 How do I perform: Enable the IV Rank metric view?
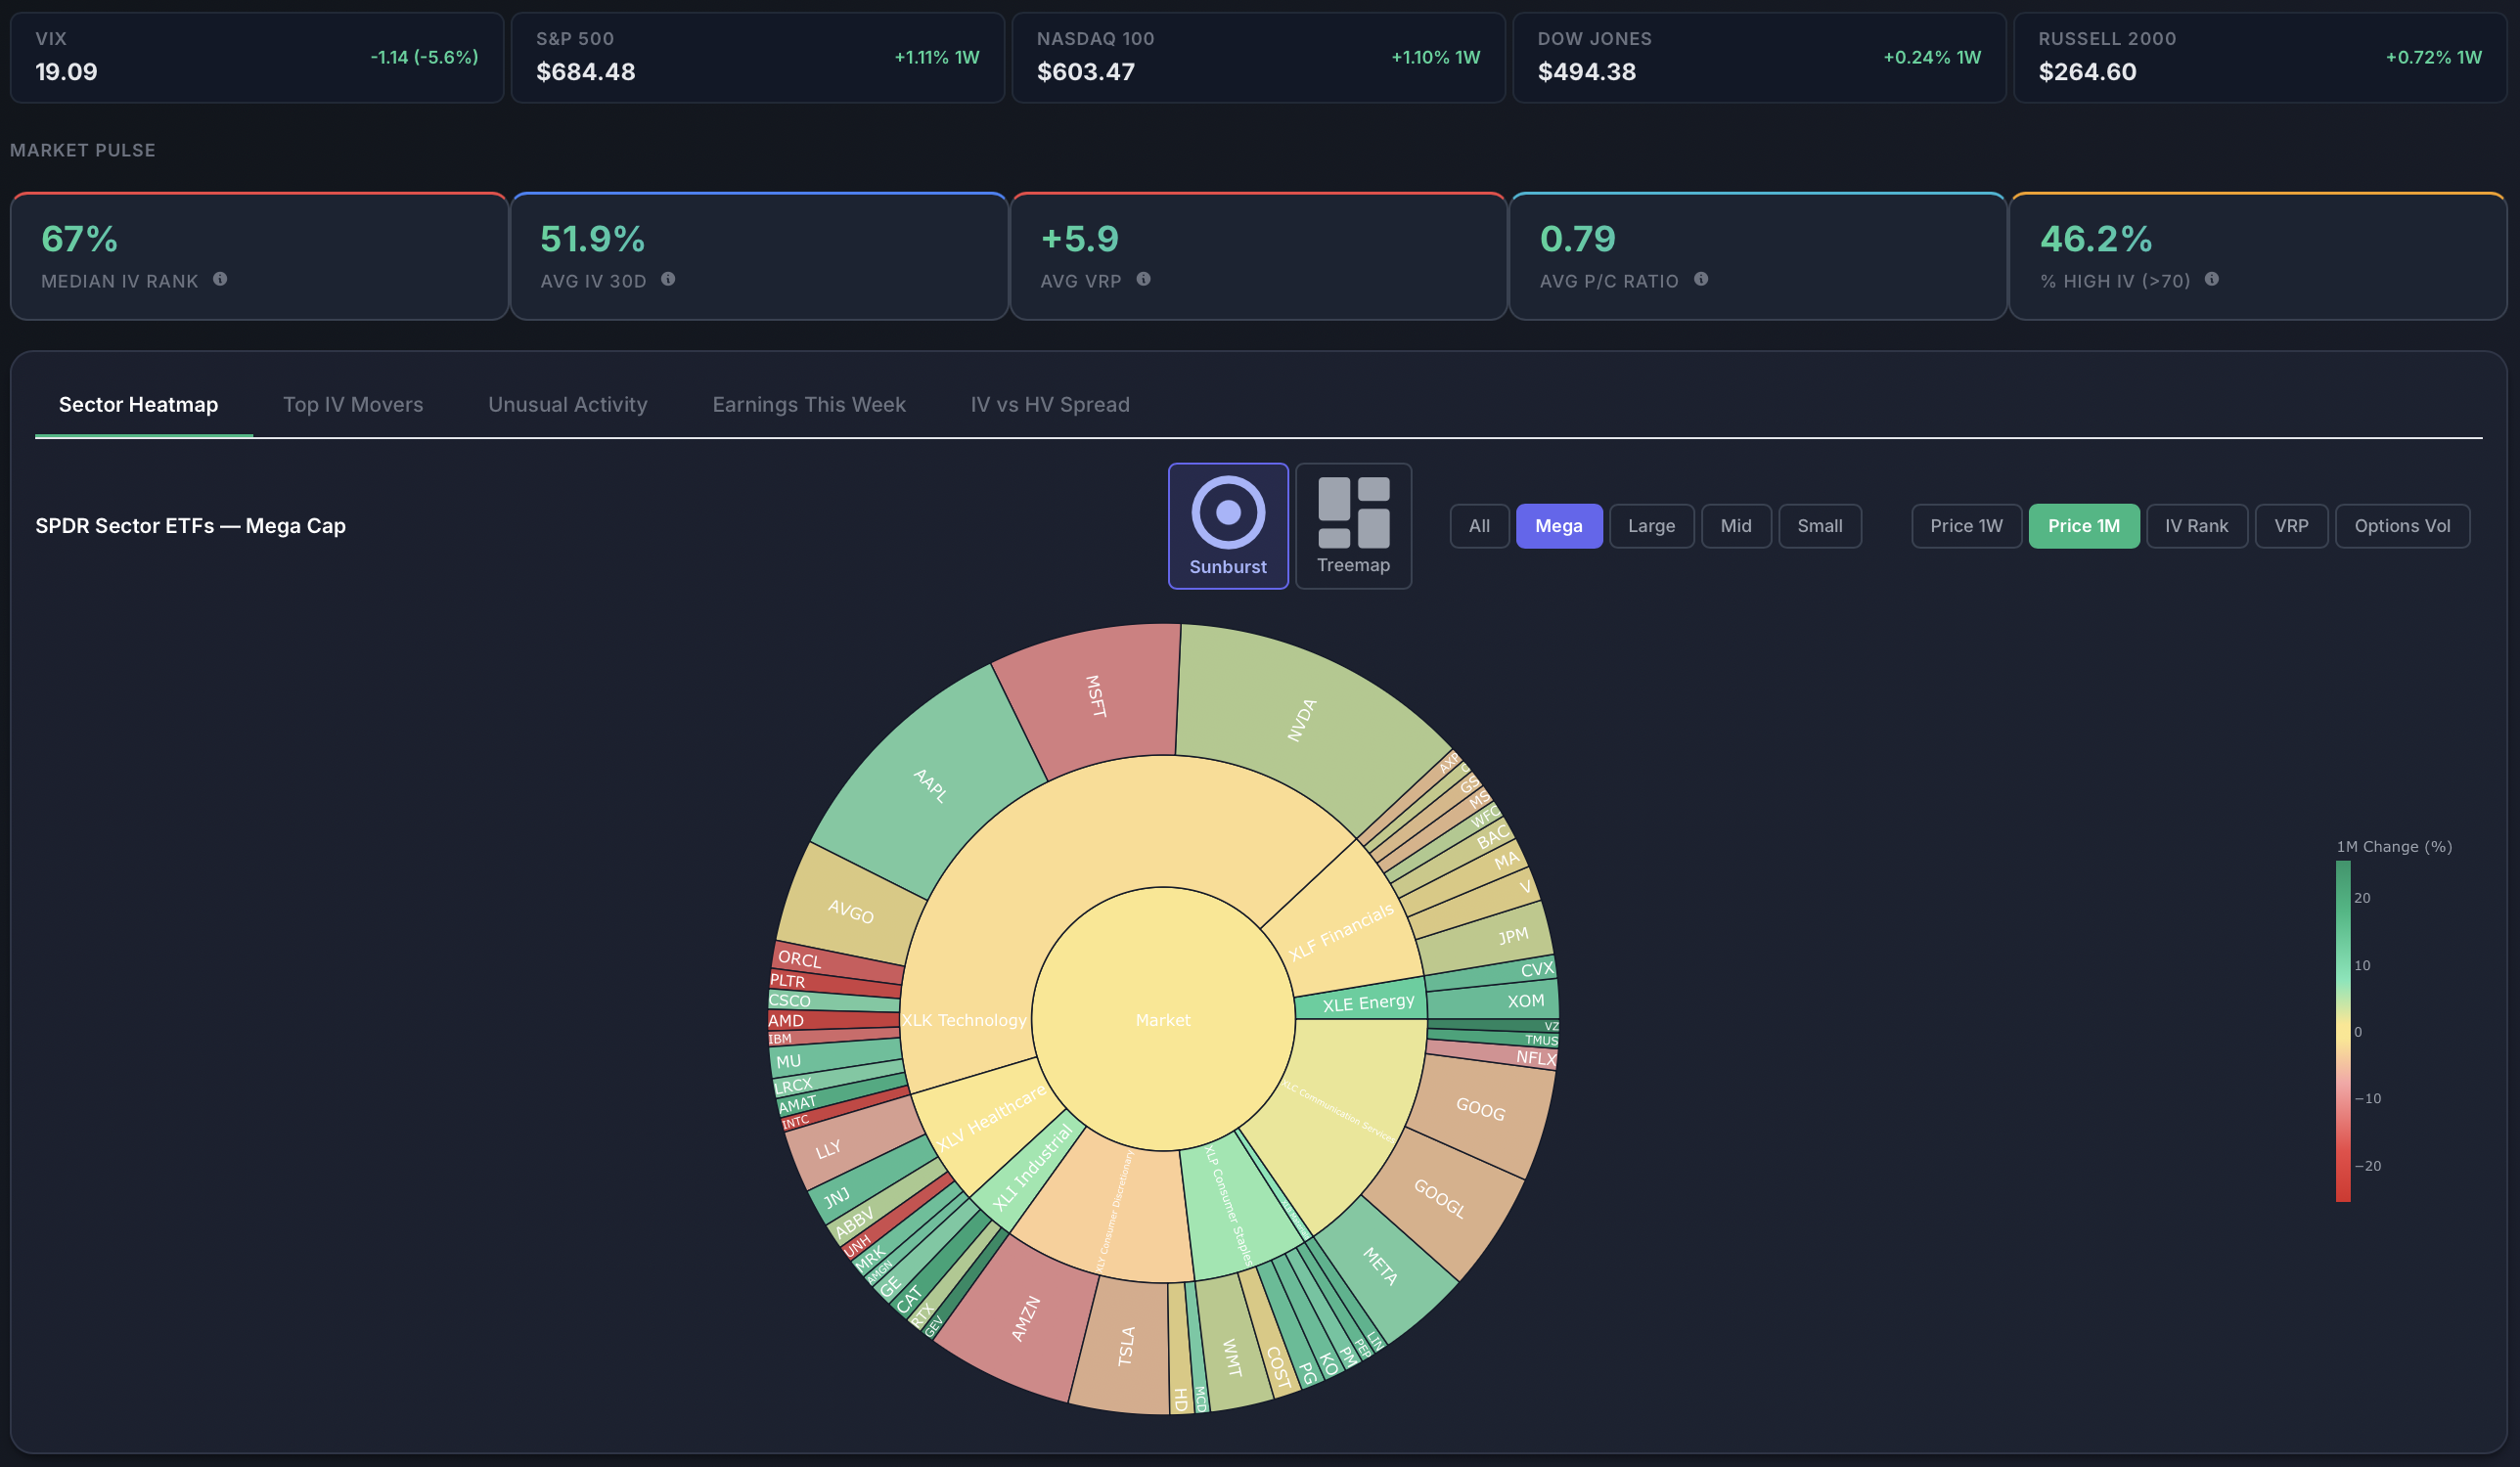pos(2196,525)
